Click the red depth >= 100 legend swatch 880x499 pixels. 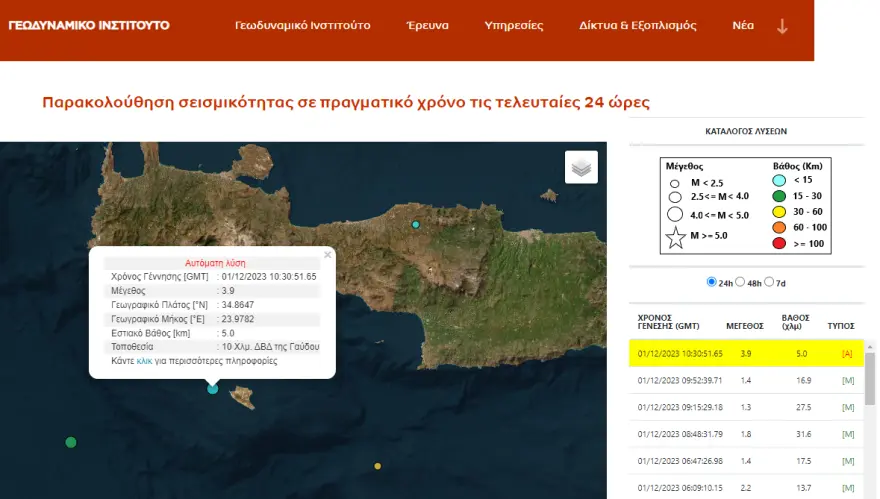(780, 243)
